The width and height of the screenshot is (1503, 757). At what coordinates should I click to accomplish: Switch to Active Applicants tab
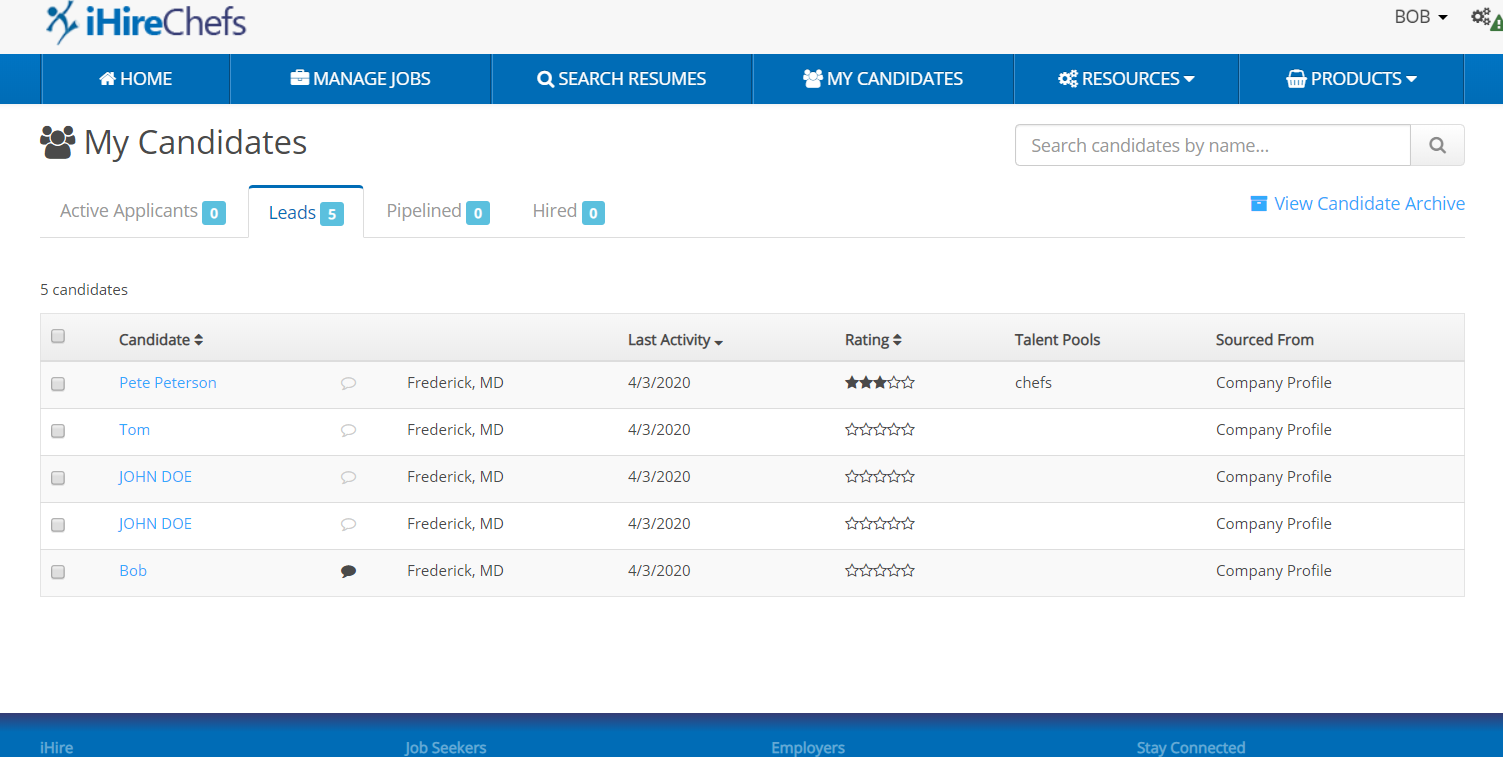pyautogui.click(x=143, y=211)
